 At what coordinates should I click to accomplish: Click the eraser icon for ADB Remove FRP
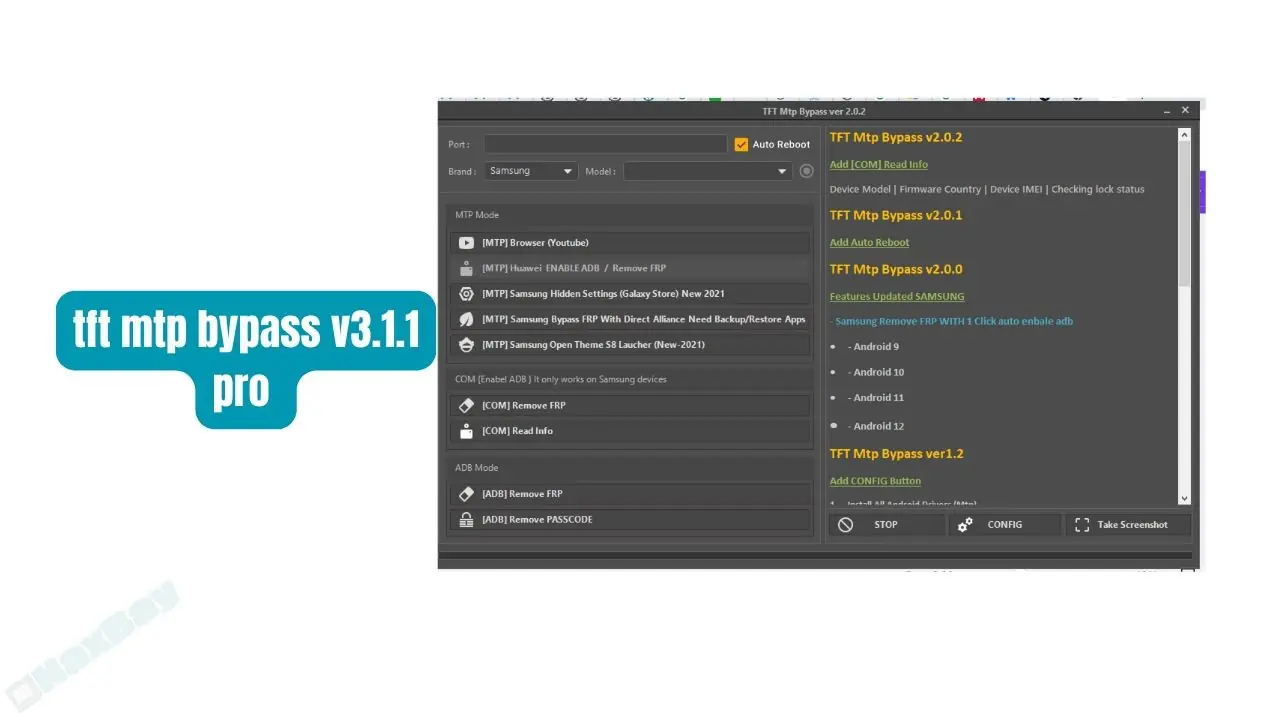coord(466,494)
